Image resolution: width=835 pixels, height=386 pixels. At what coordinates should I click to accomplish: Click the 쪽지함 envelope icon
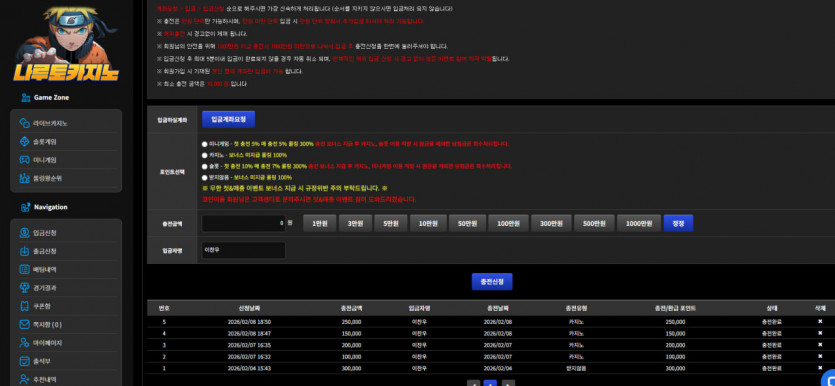click(x=24, y=324)
